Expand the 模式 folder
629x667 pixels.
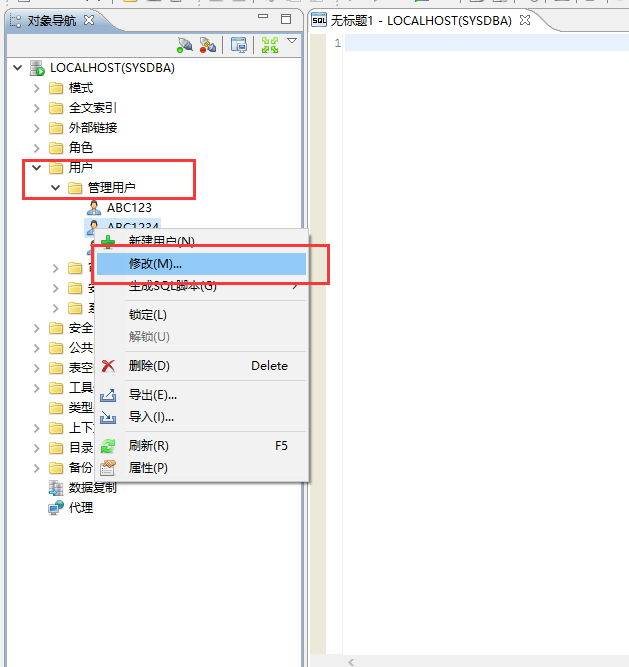37,88
